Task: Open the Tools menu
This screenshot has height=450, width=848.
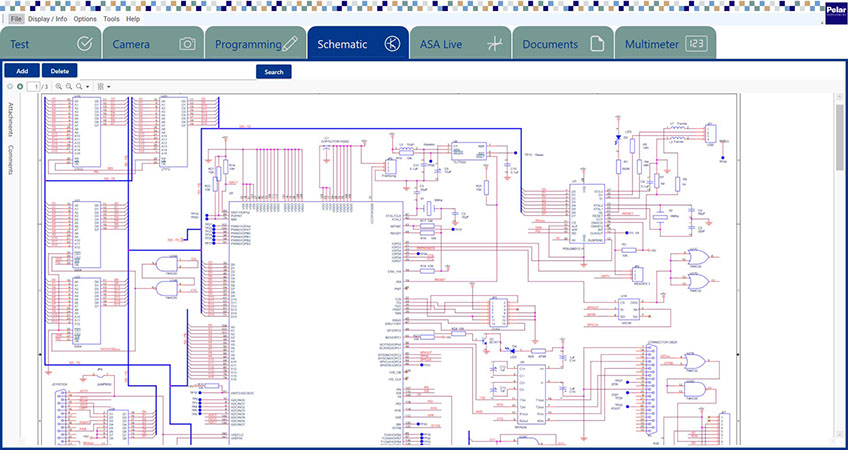Action: coord(111,19)
